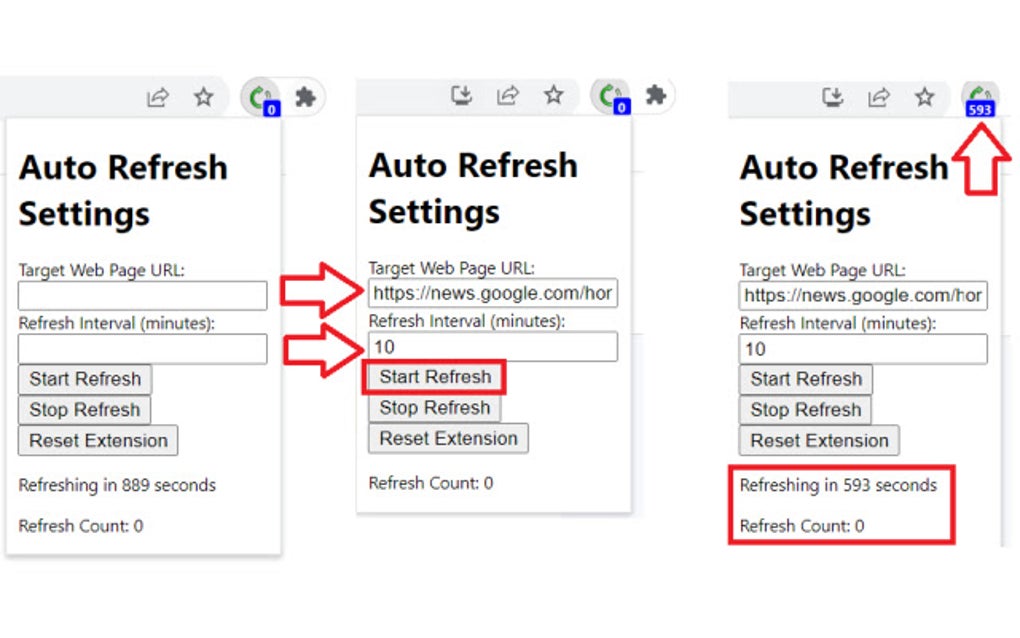Select the Target Web Page URL field containing news.google.com
The height and width of the screenshot is (638, 1020).
[492, 293]
